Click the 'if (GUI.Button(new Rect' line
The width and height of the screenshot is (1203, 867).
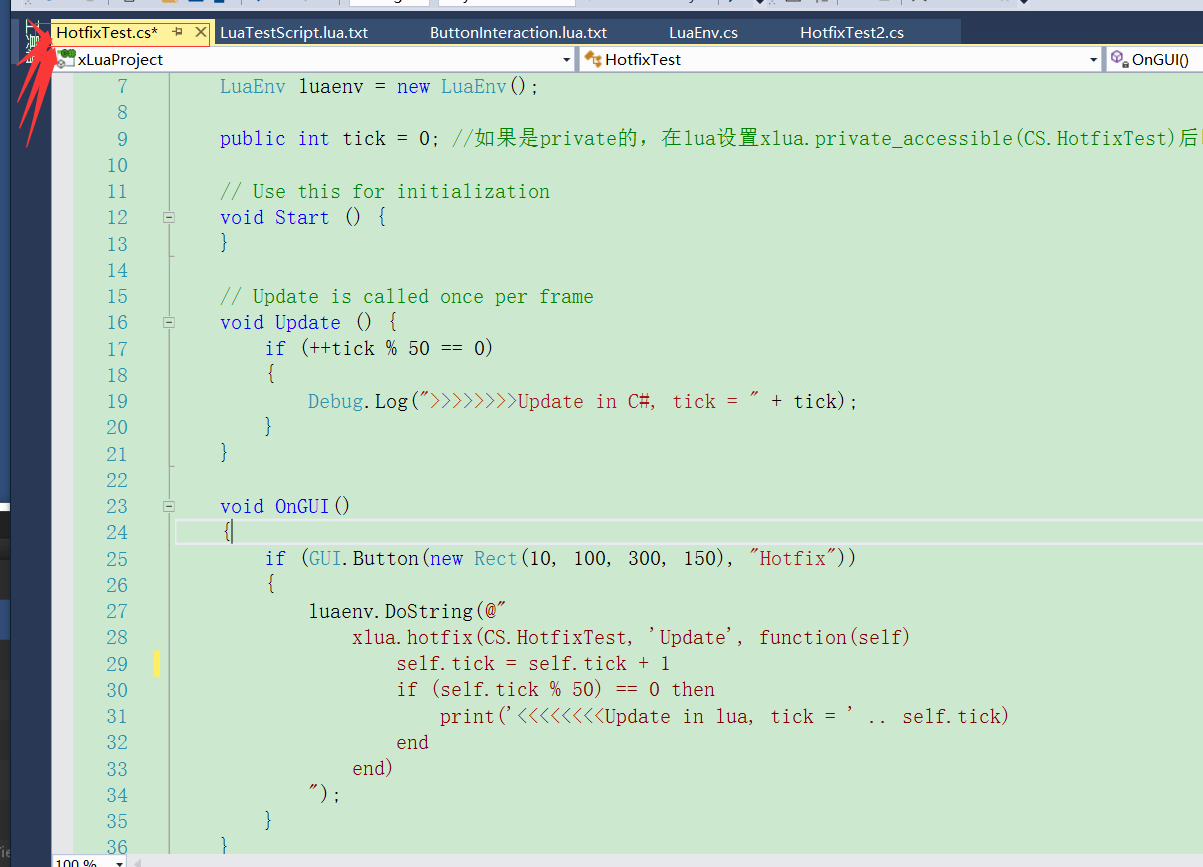coord(561,558)
